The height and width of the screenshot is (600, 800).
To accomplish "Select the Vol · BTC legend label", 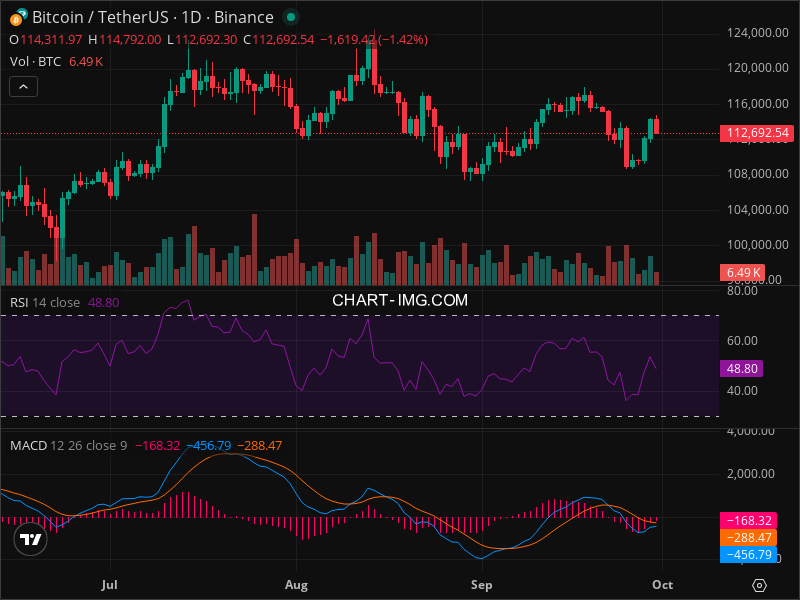I will [35, 62].
